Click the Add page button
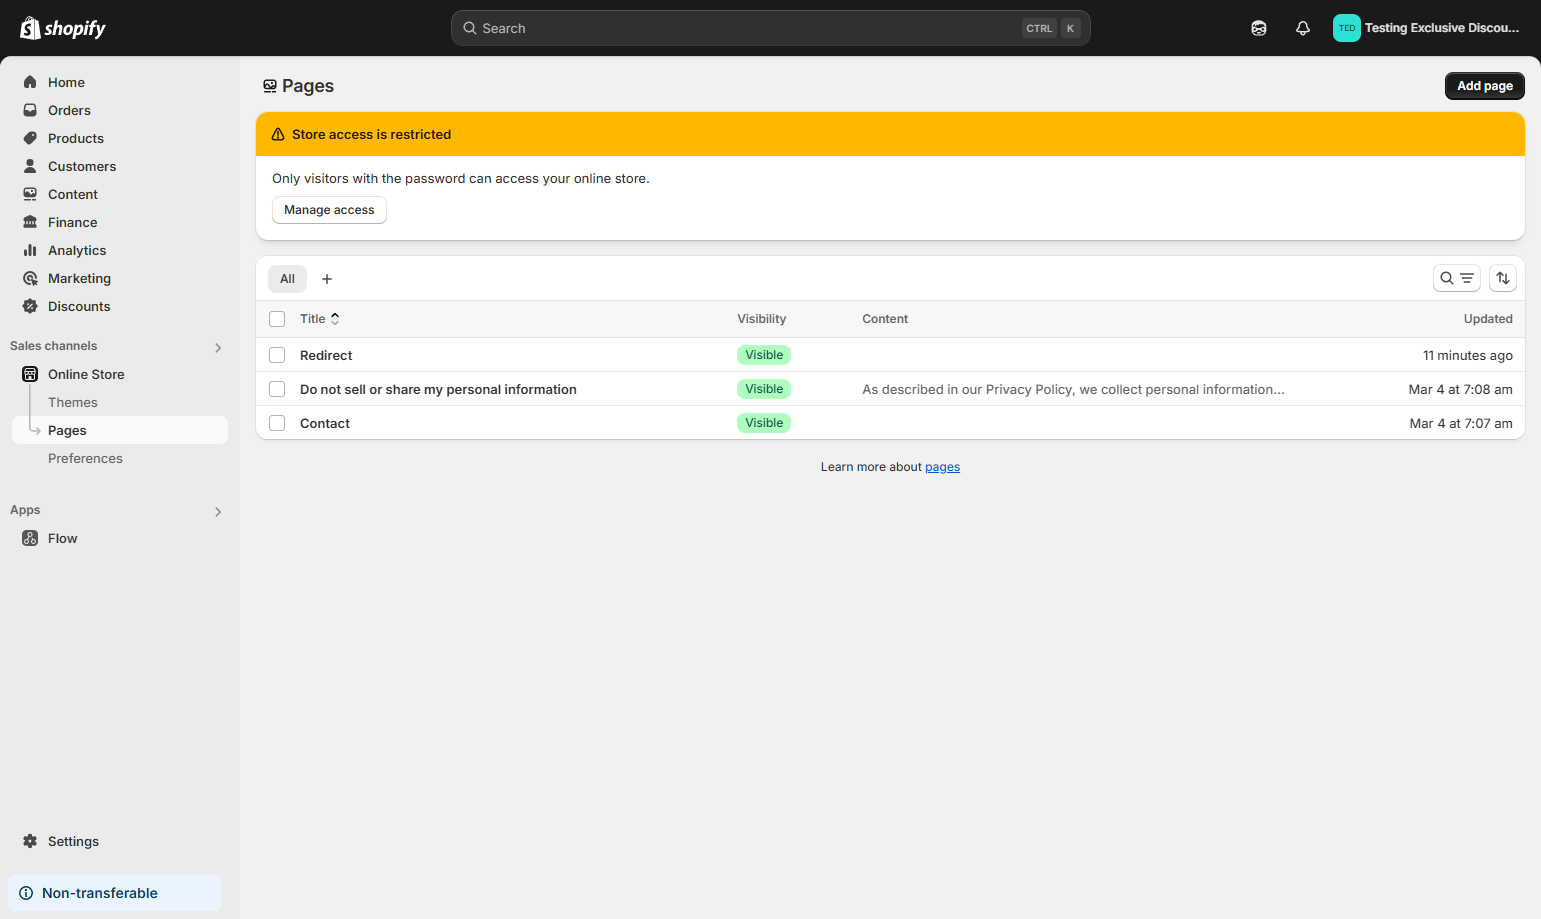The height and width of the screenshot is (919, 1541). (x=1485, y=86)
